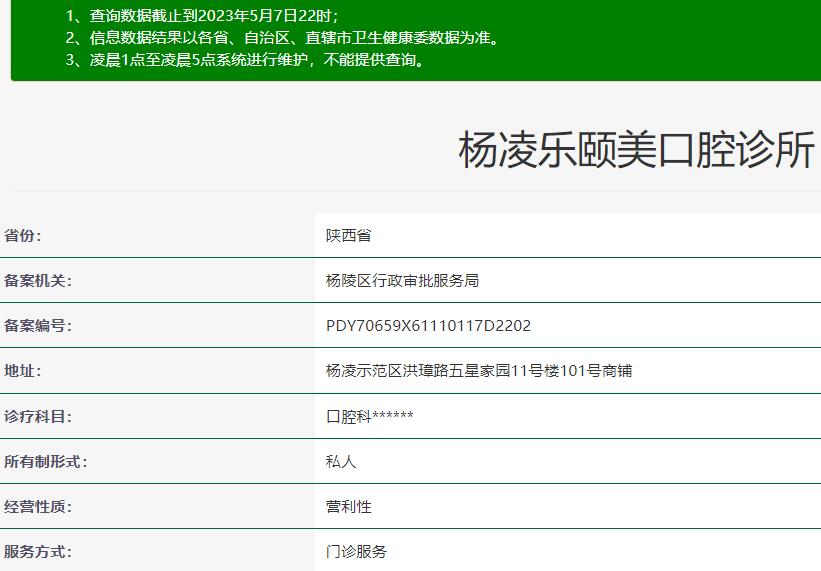The width and height of the screenshot is (821, 571).
Task: Click the 备案编号 label
Action: tap(38, 326)
